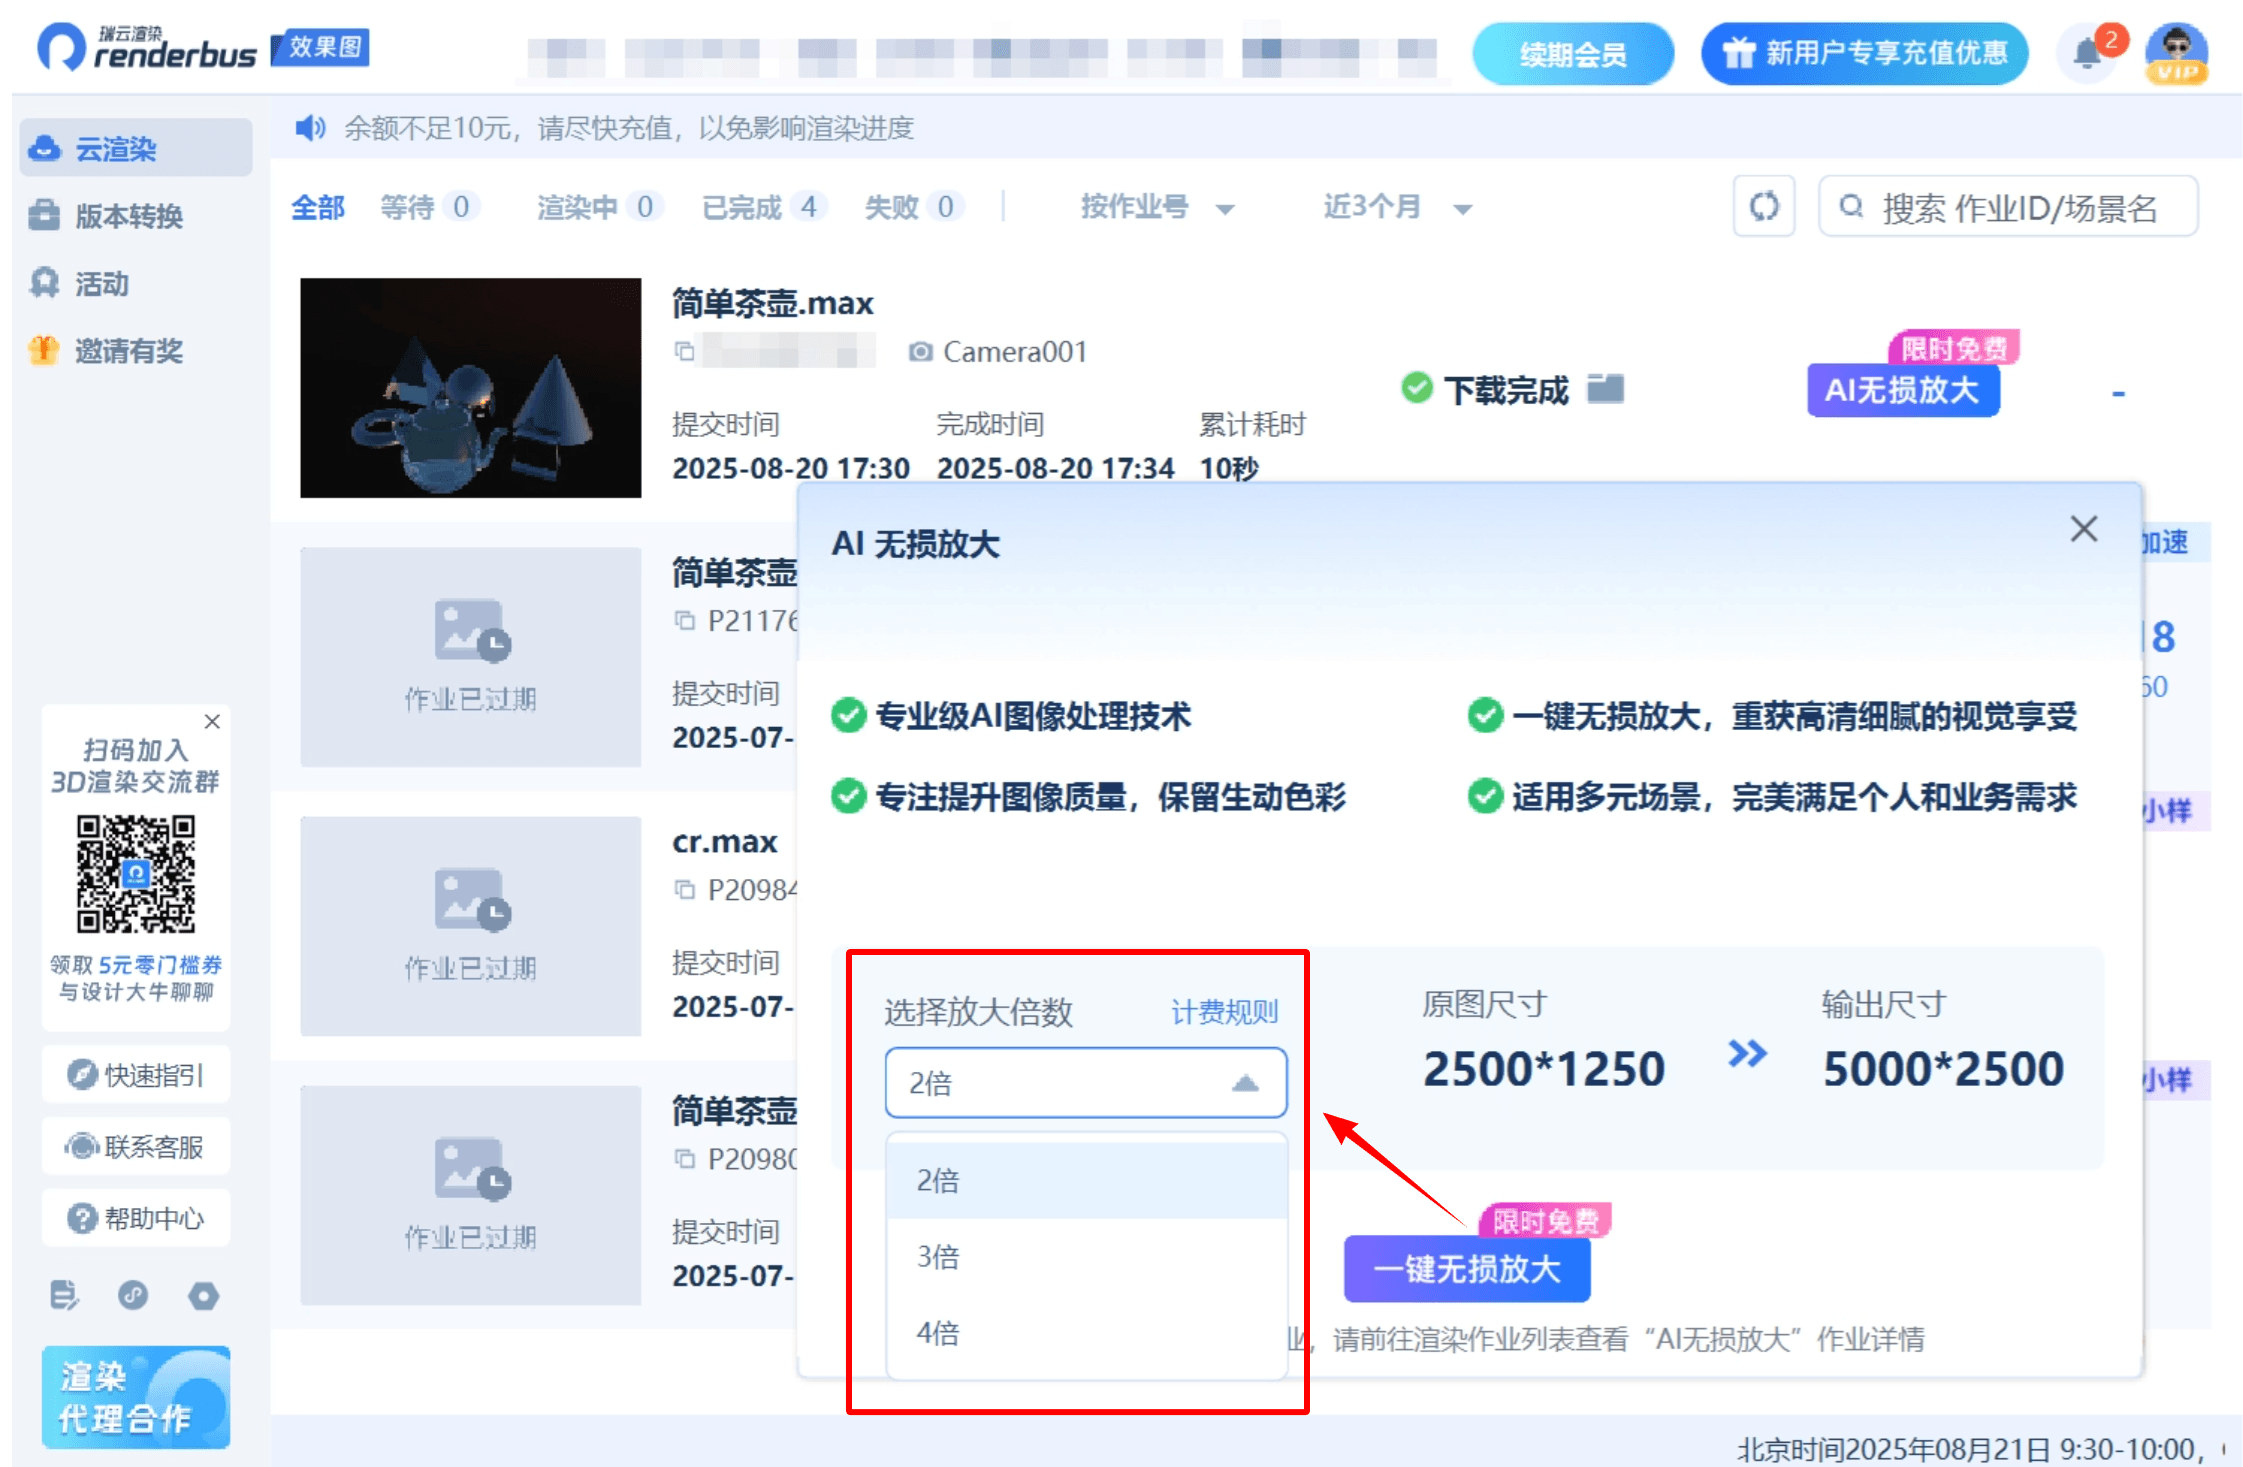
Task: Open the notification bell icon
Action: click(x=2087, y=52)
